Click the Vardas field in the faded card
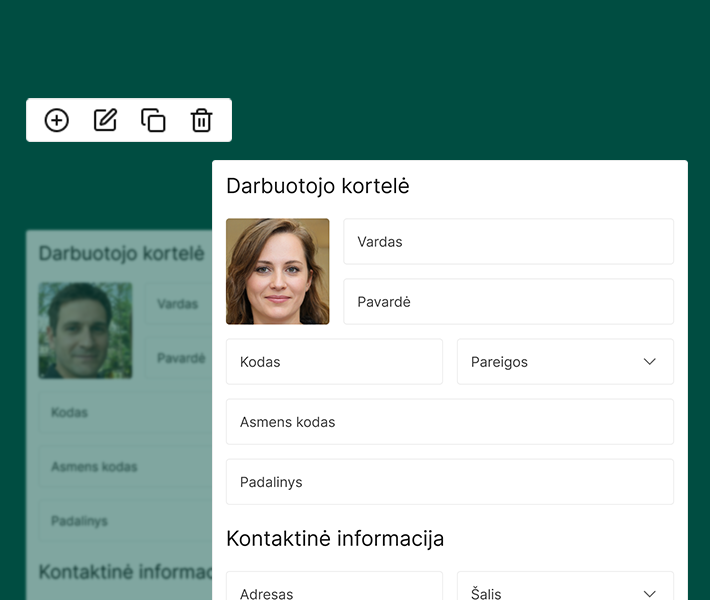710x600 pixels. point(178,304)
